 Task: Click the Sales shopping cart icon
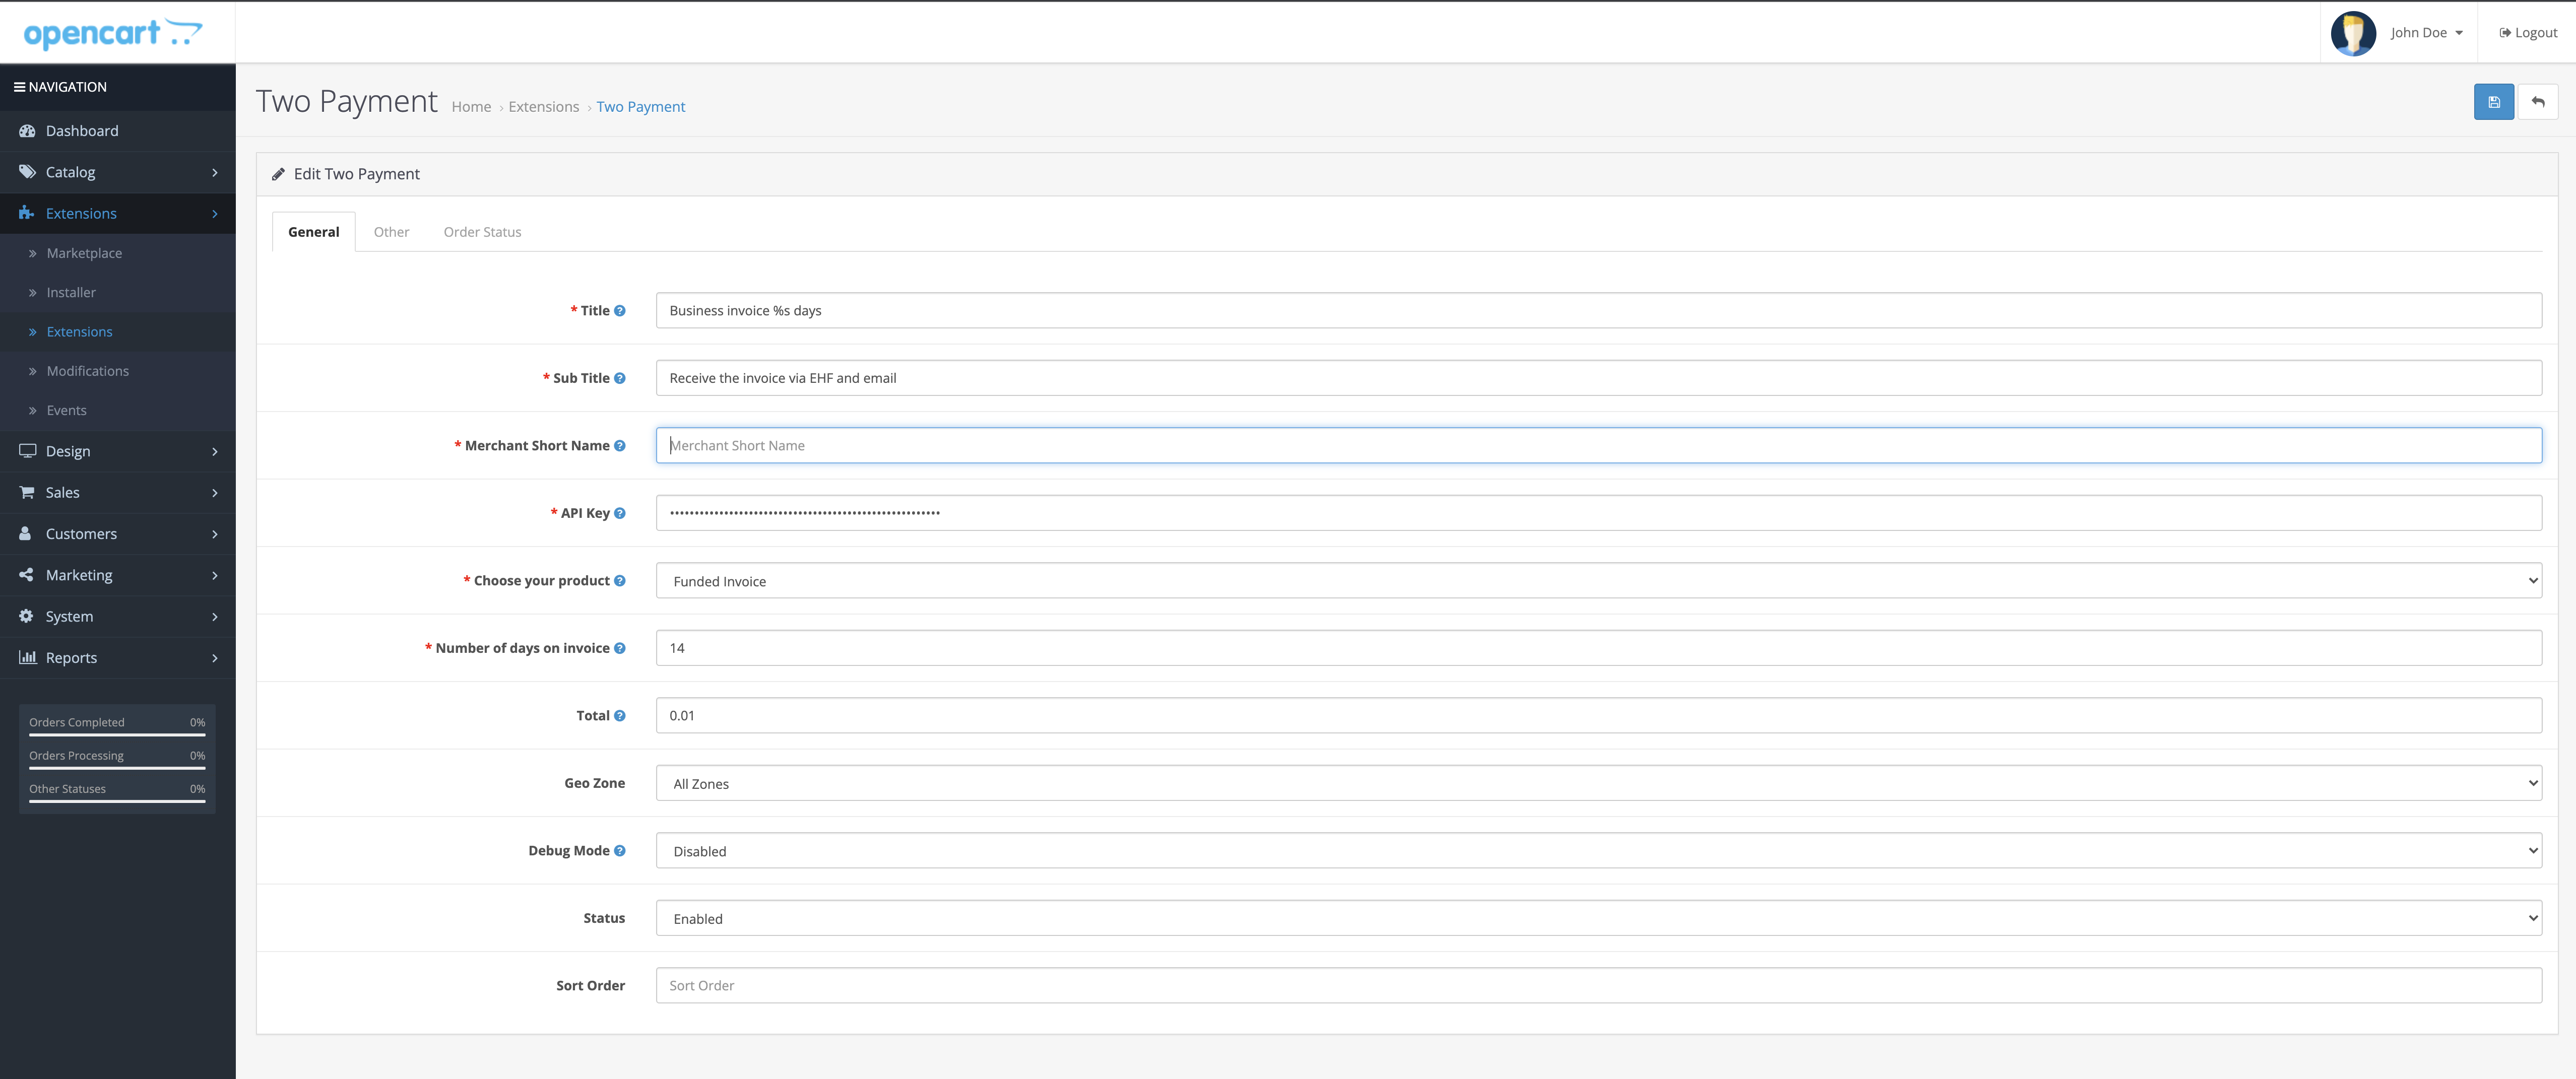[27, 492]
